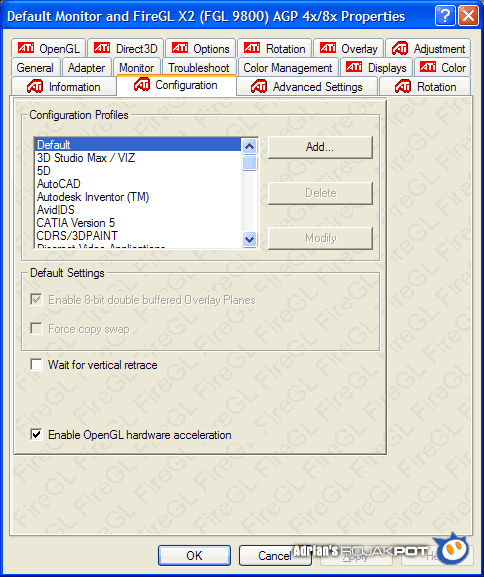Click the ATI icon on Information tab
Screen dimensions: 484x577
coord(35,86)
